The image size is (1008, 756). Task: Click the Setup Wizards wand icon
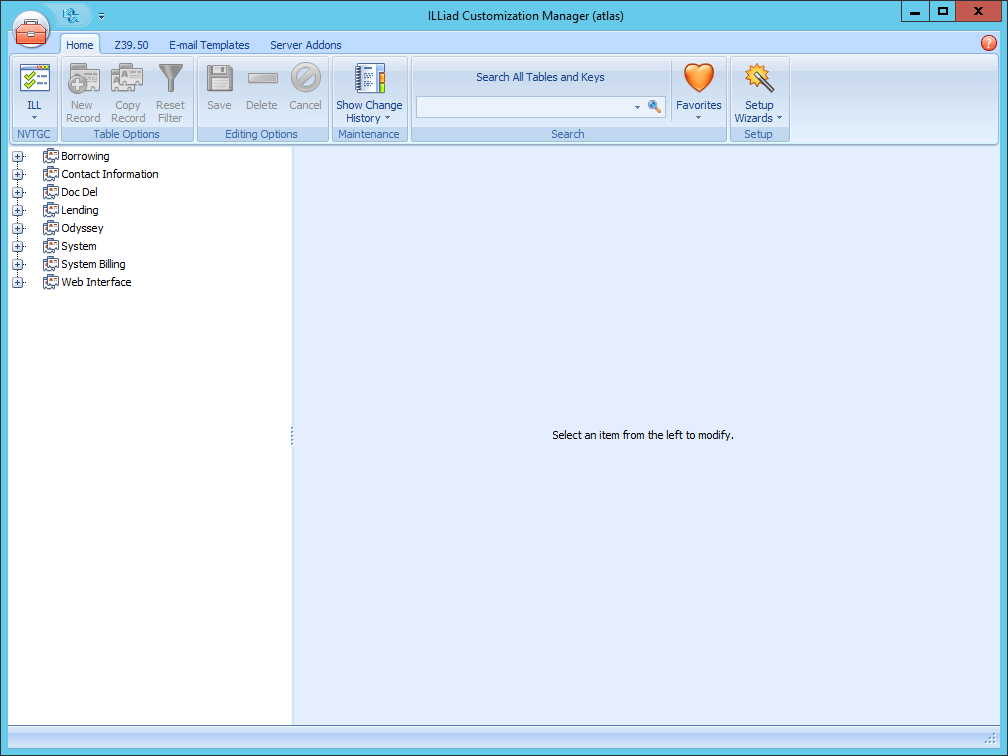(x=759, y=80)
